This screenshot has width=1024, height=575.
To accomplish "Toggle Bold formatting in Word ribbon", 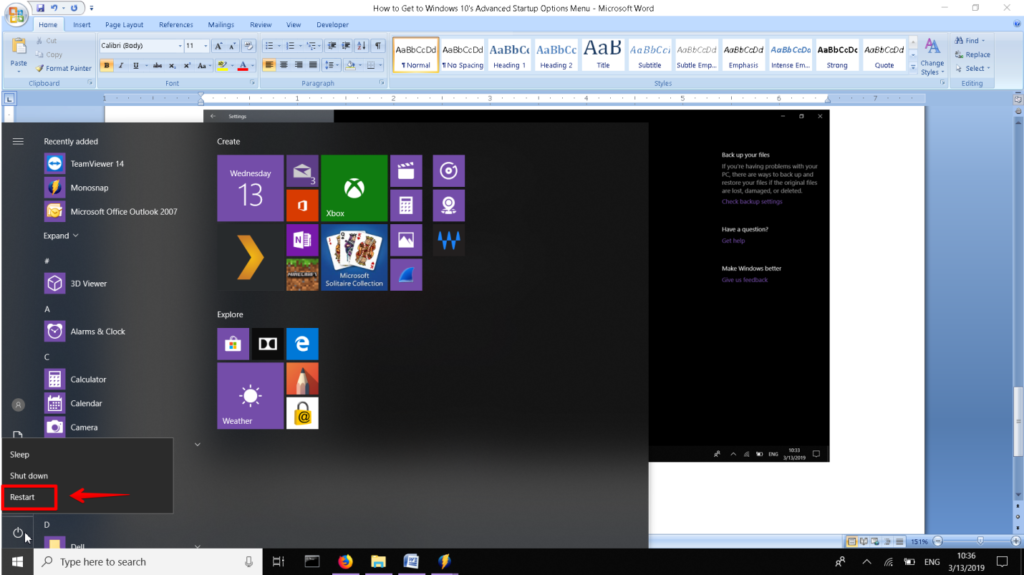I will coord(106,65).
